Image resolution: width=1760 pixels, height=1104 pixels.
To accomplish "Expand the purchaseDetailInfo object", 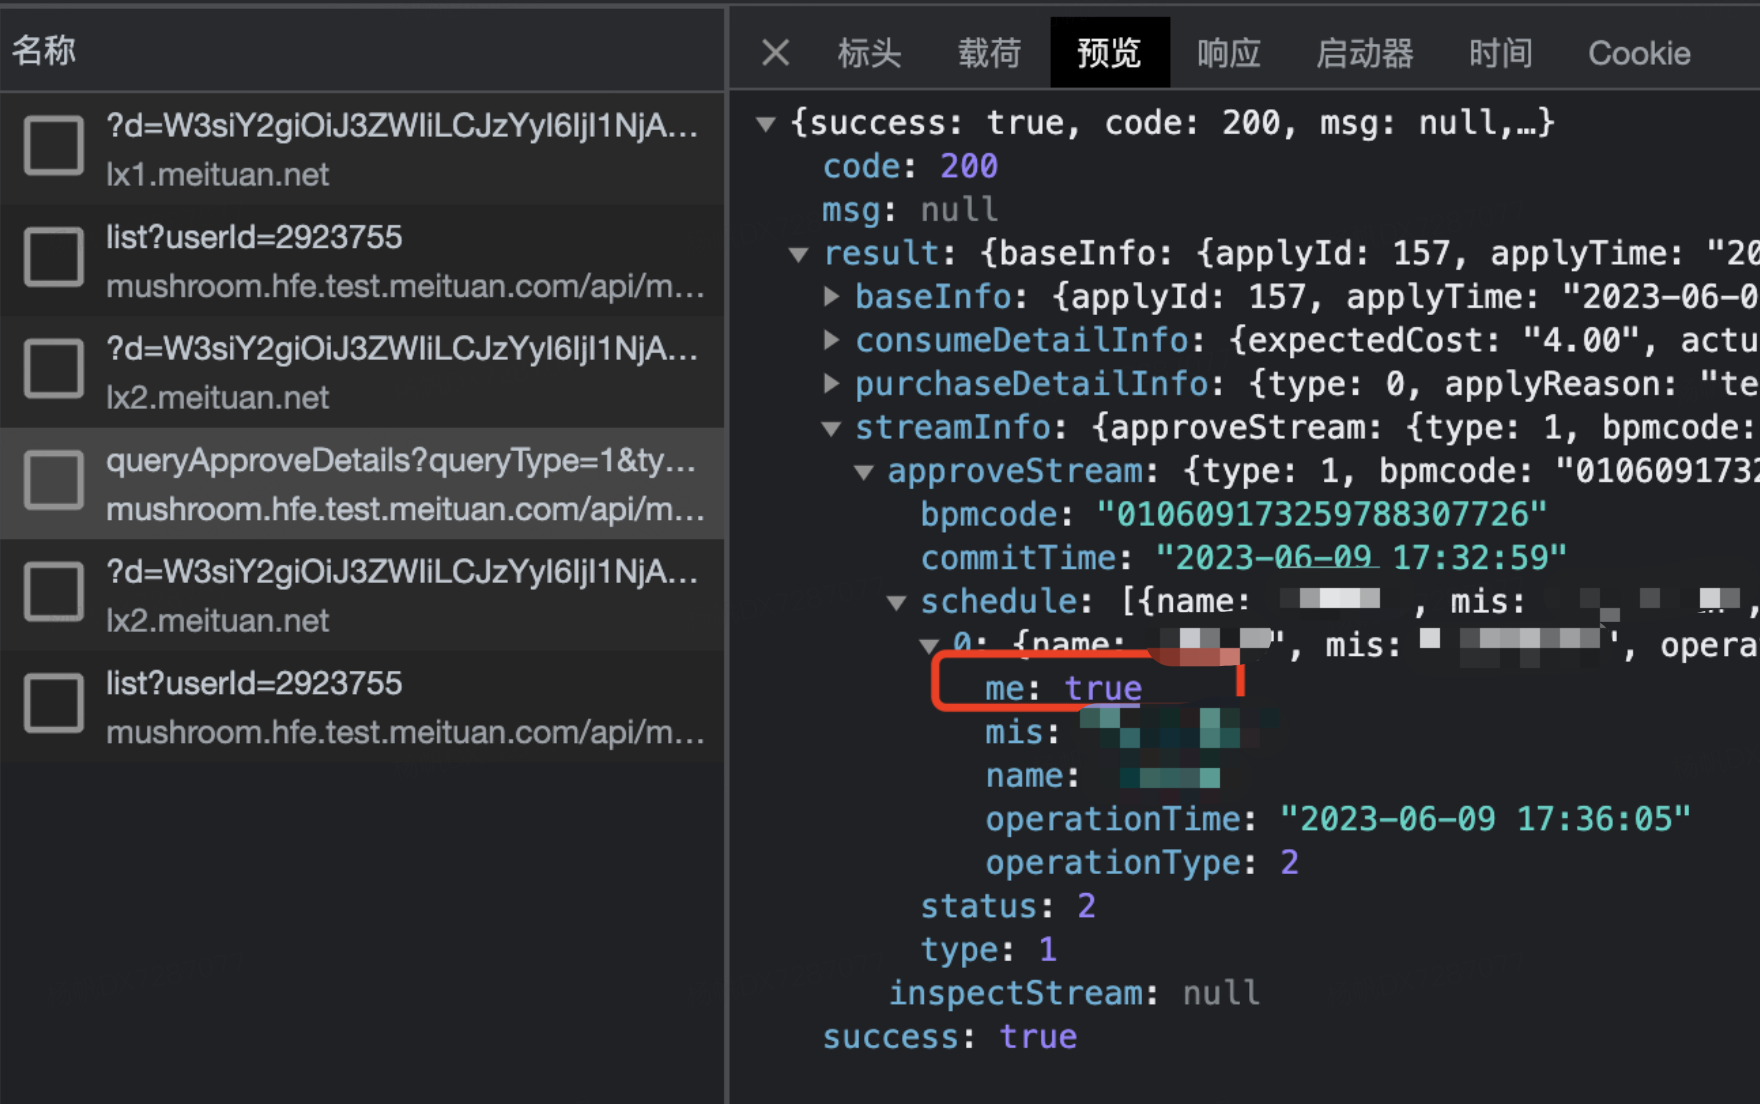I will pyautogui.click(x=833, y=383).
